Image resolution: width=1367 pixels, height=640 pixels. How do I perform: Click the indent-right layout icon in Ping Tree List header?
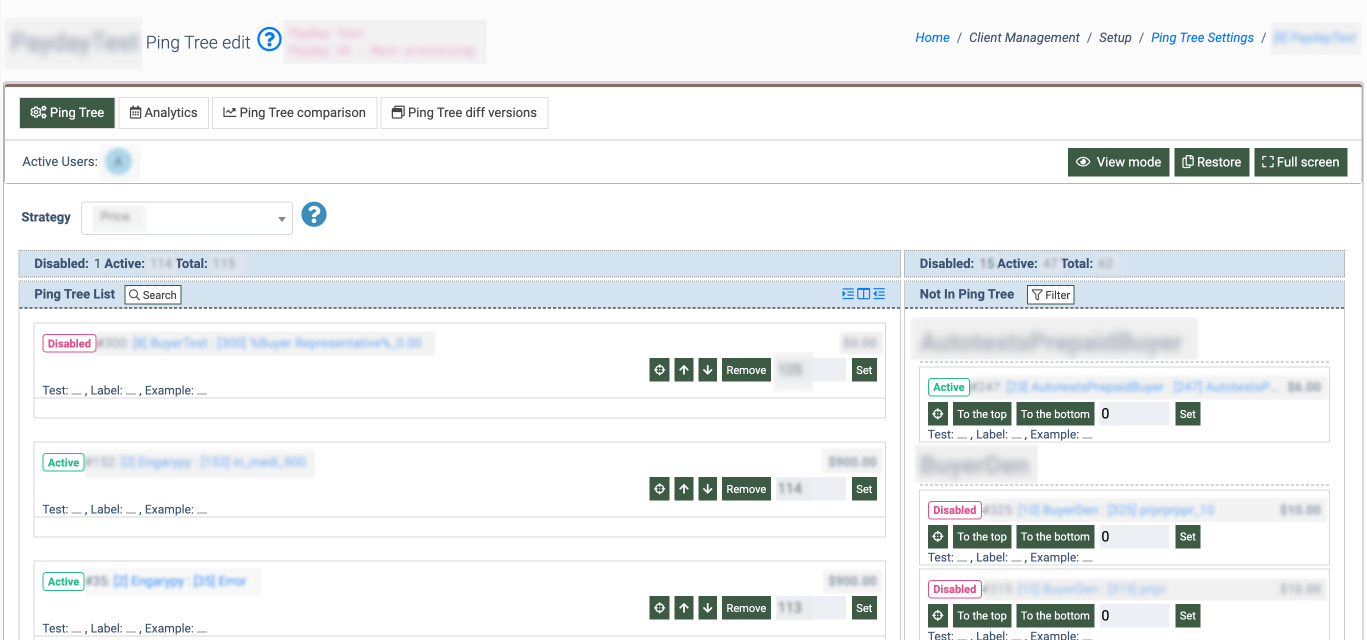(x=848, y=294)
